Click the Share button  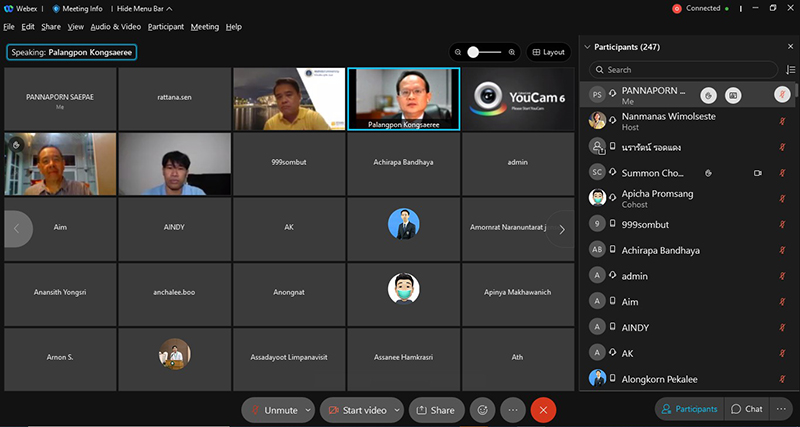coord(434,410)
